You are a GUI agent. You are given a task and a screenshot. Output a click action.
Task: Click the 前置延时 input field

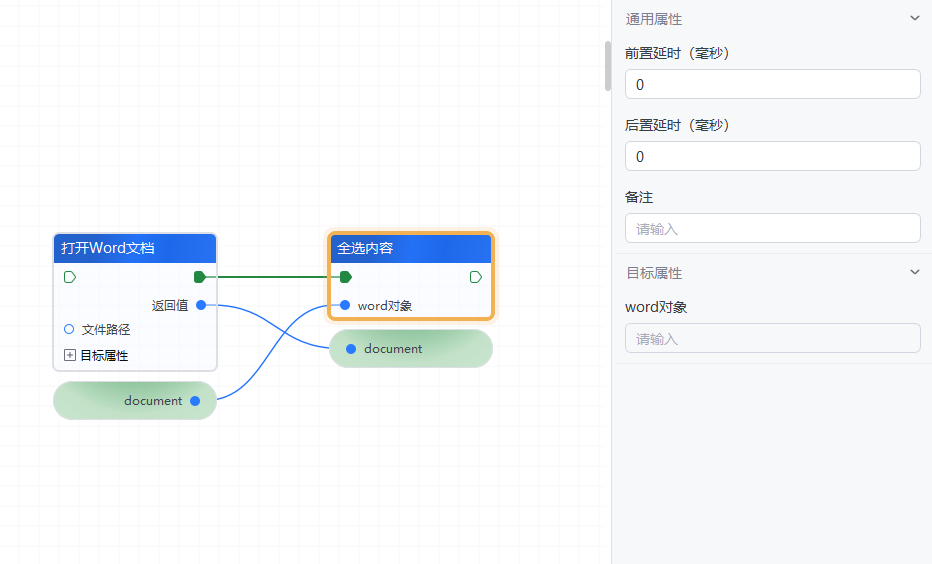point(772,84)
